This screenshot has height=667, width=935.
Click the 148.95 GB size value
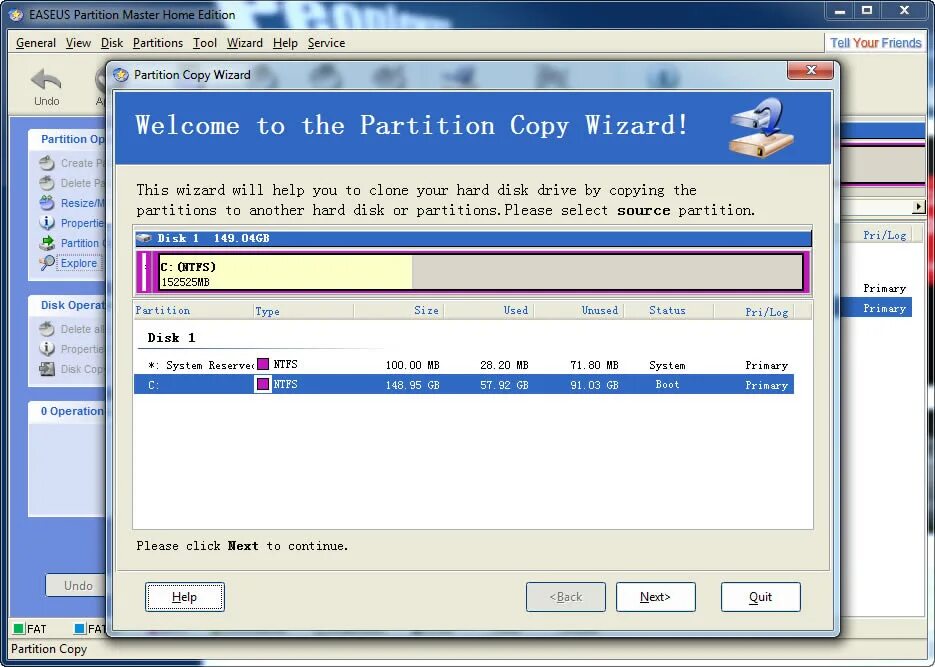412,385
